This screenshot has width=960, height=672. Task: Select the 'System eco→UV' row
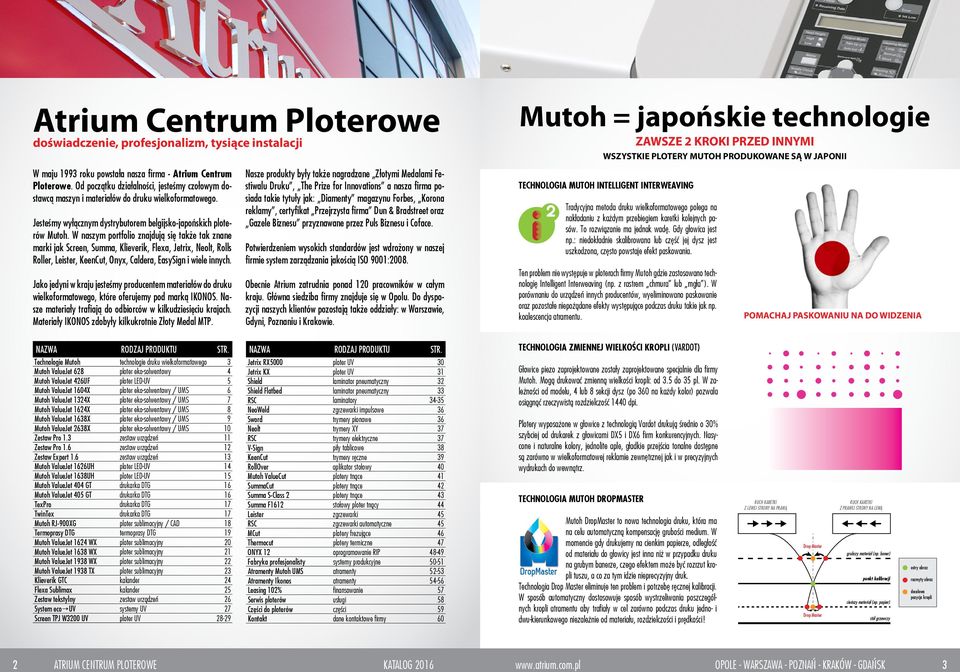(132, 610)
